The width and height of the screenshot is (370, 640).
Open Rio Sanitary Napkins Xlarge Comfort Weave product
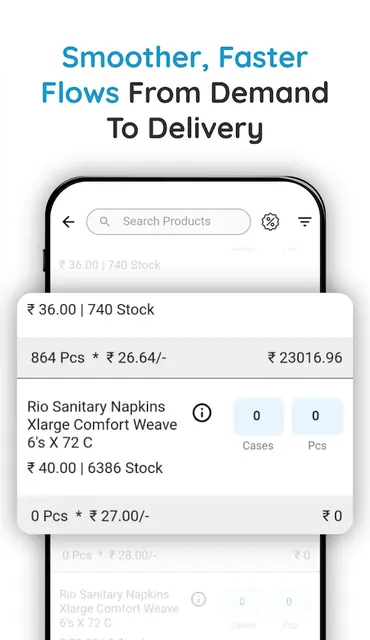coord(102,424)
